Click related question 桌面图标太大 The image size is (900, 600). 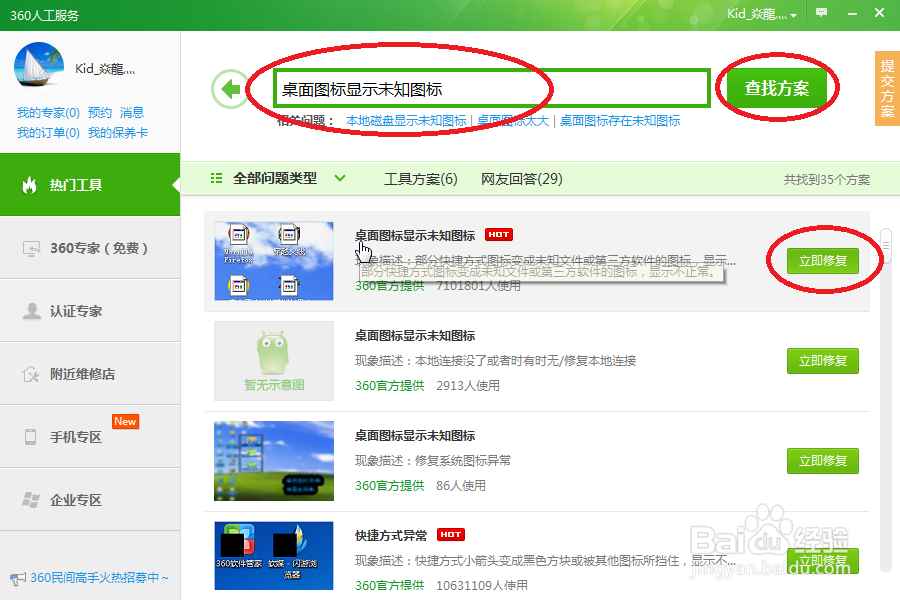[x=513, y=121]
